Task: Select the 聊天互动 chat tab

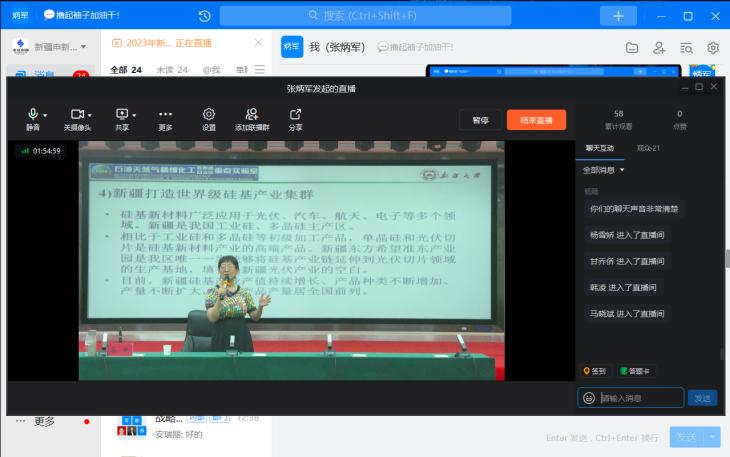Action: point(601,148)
